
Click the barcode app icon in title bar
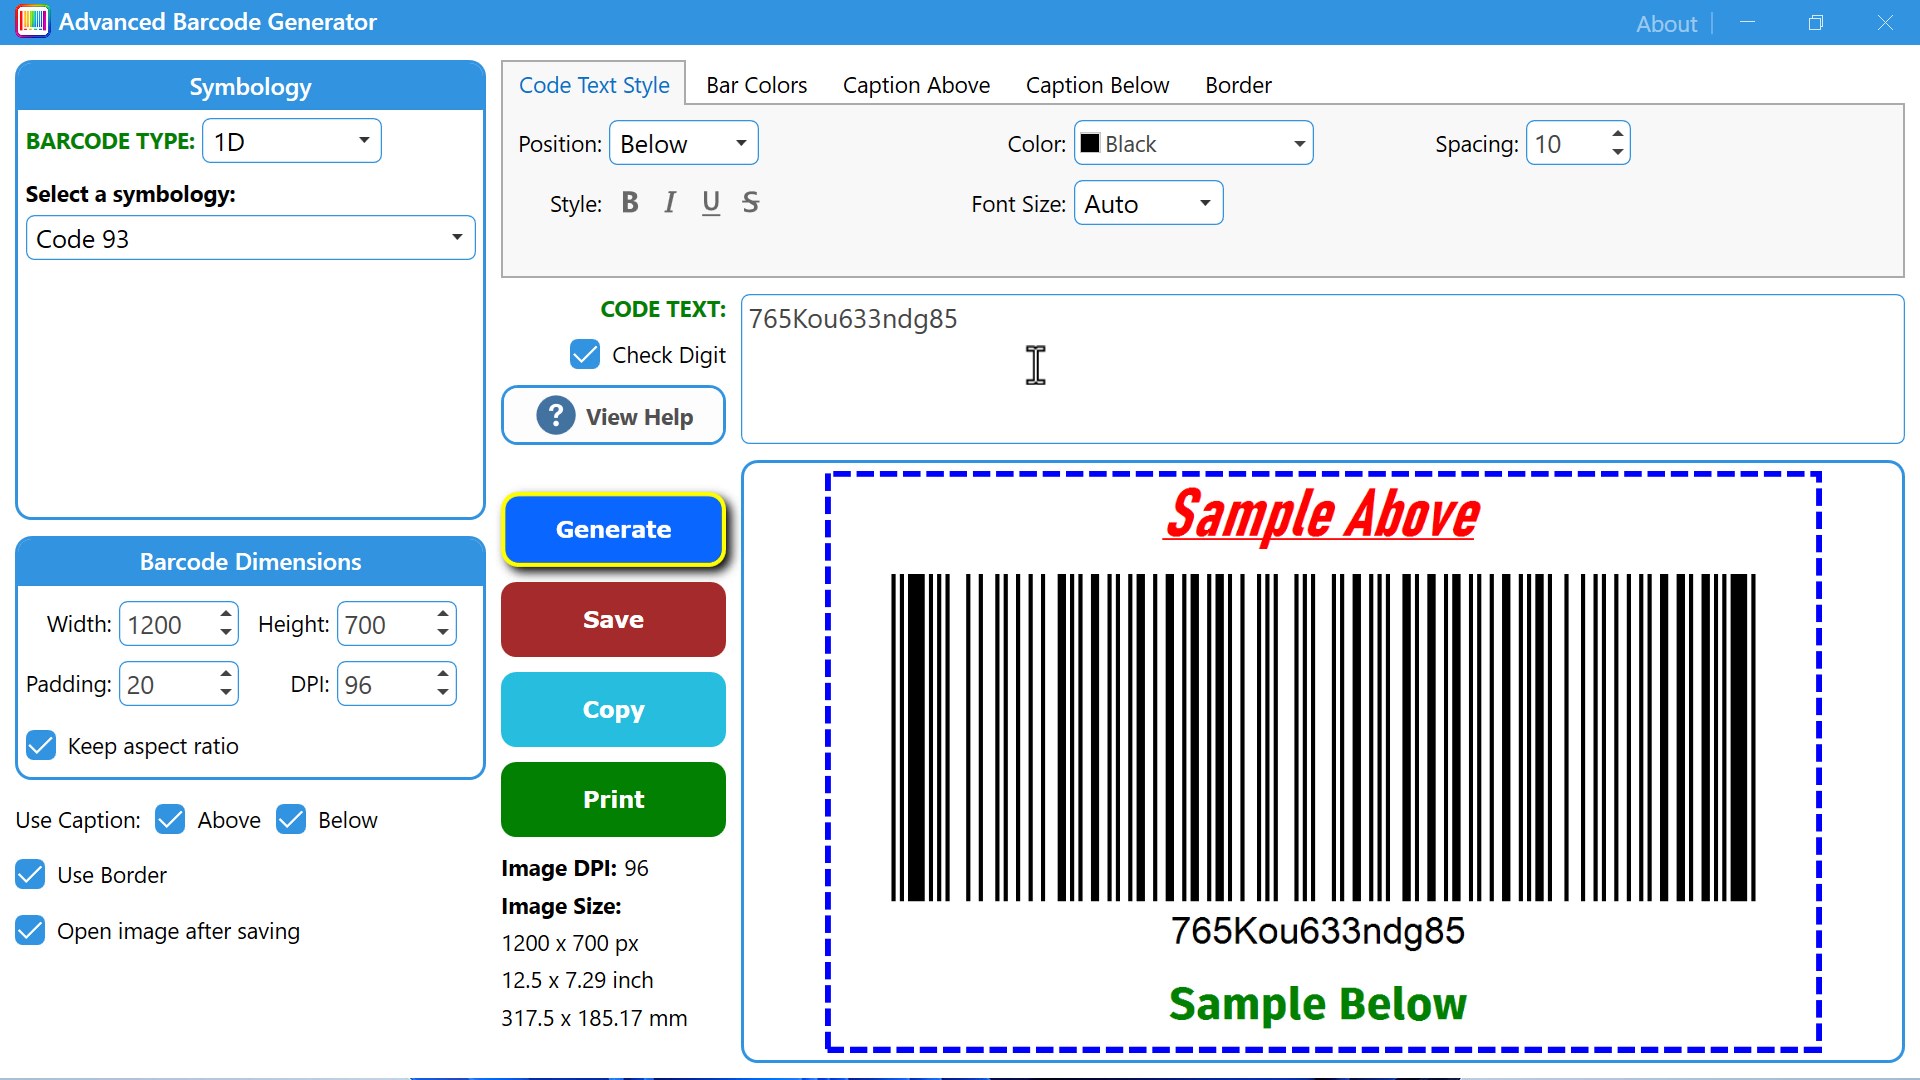32,22
